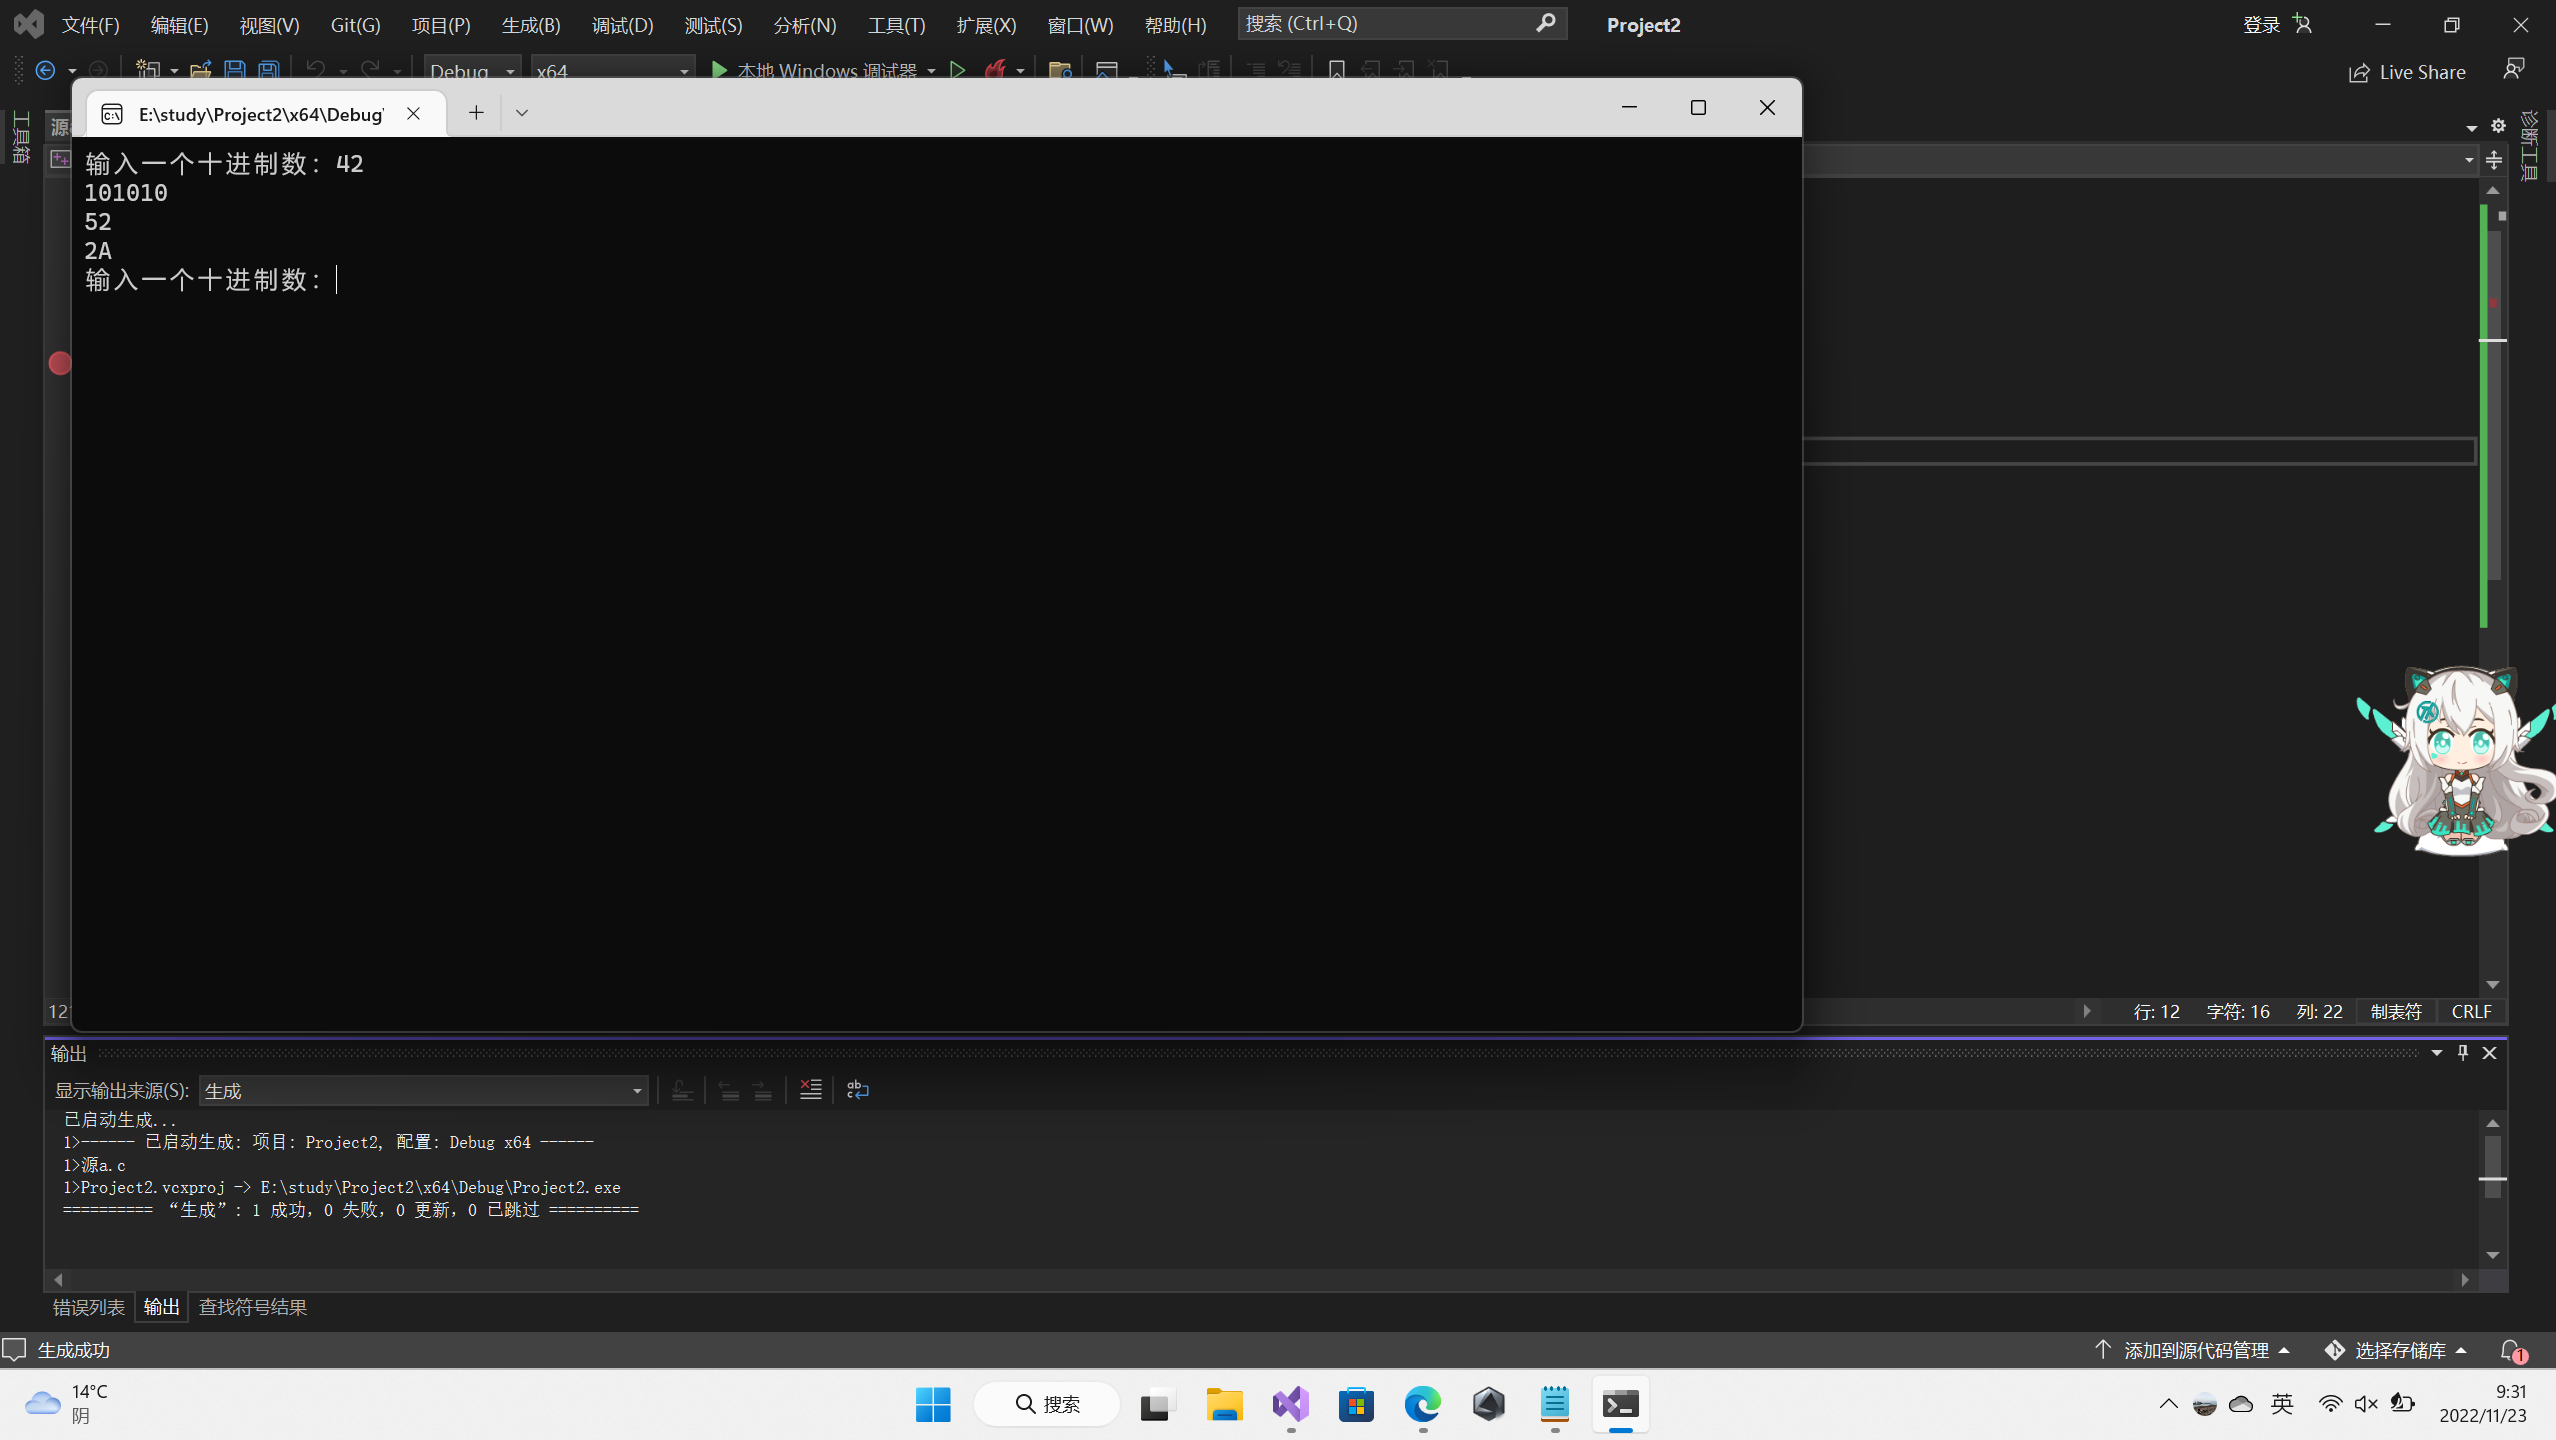The height and width of the screenshot is (1440, 2556).
Task: Open a new terminal tab with plus icon
Action: pyautogui.click(x=476, y=113)
